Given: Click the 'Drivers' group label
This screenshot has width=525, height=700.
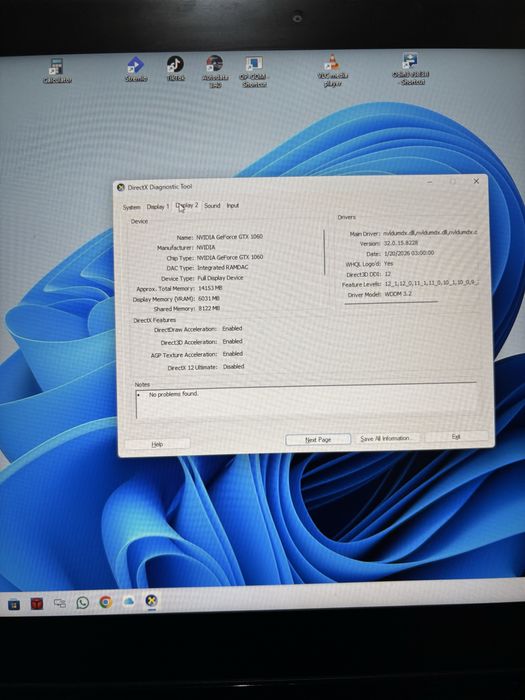Looking at the screenshot, I should (346, 217).
